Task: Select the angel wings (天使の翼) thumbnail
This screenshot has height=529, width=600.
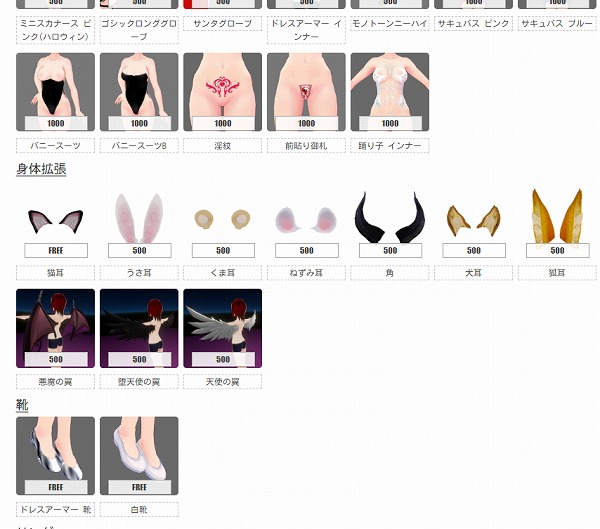Action: tap(222, 328)
